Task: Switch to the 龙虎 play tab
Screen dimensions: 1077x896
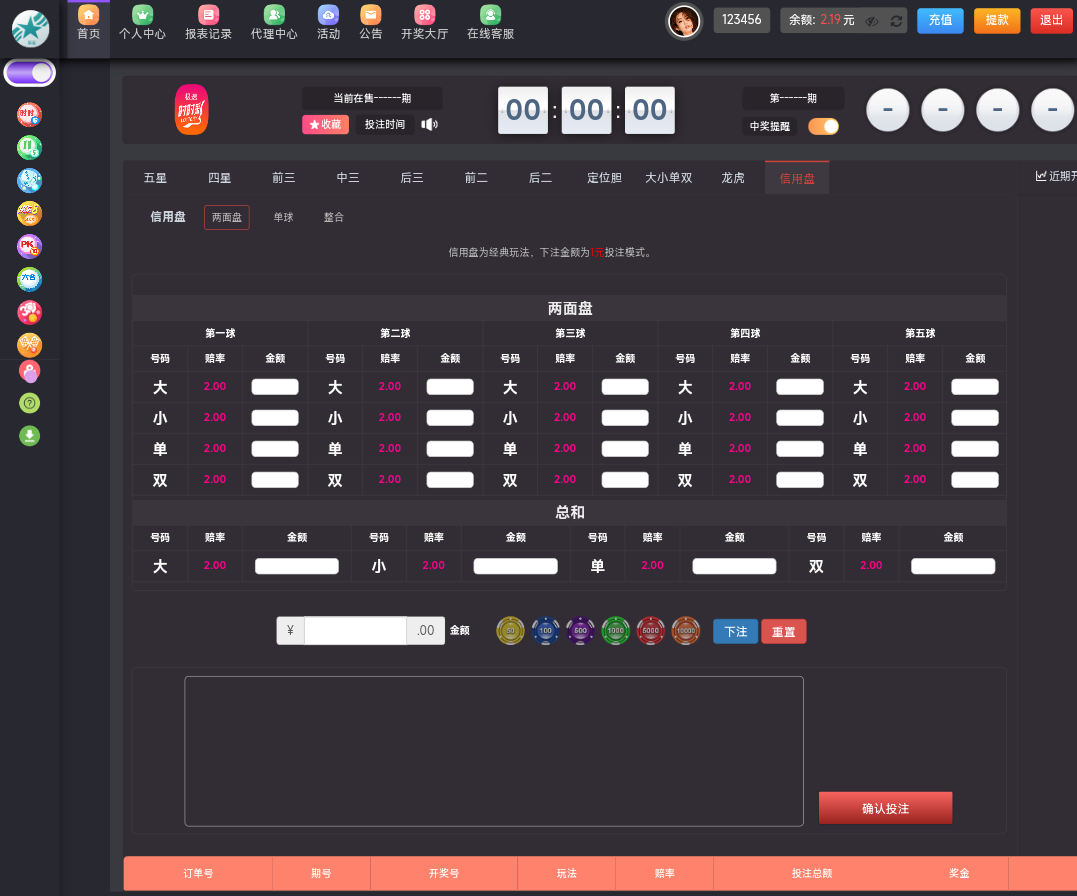Action: pos(733,178)
